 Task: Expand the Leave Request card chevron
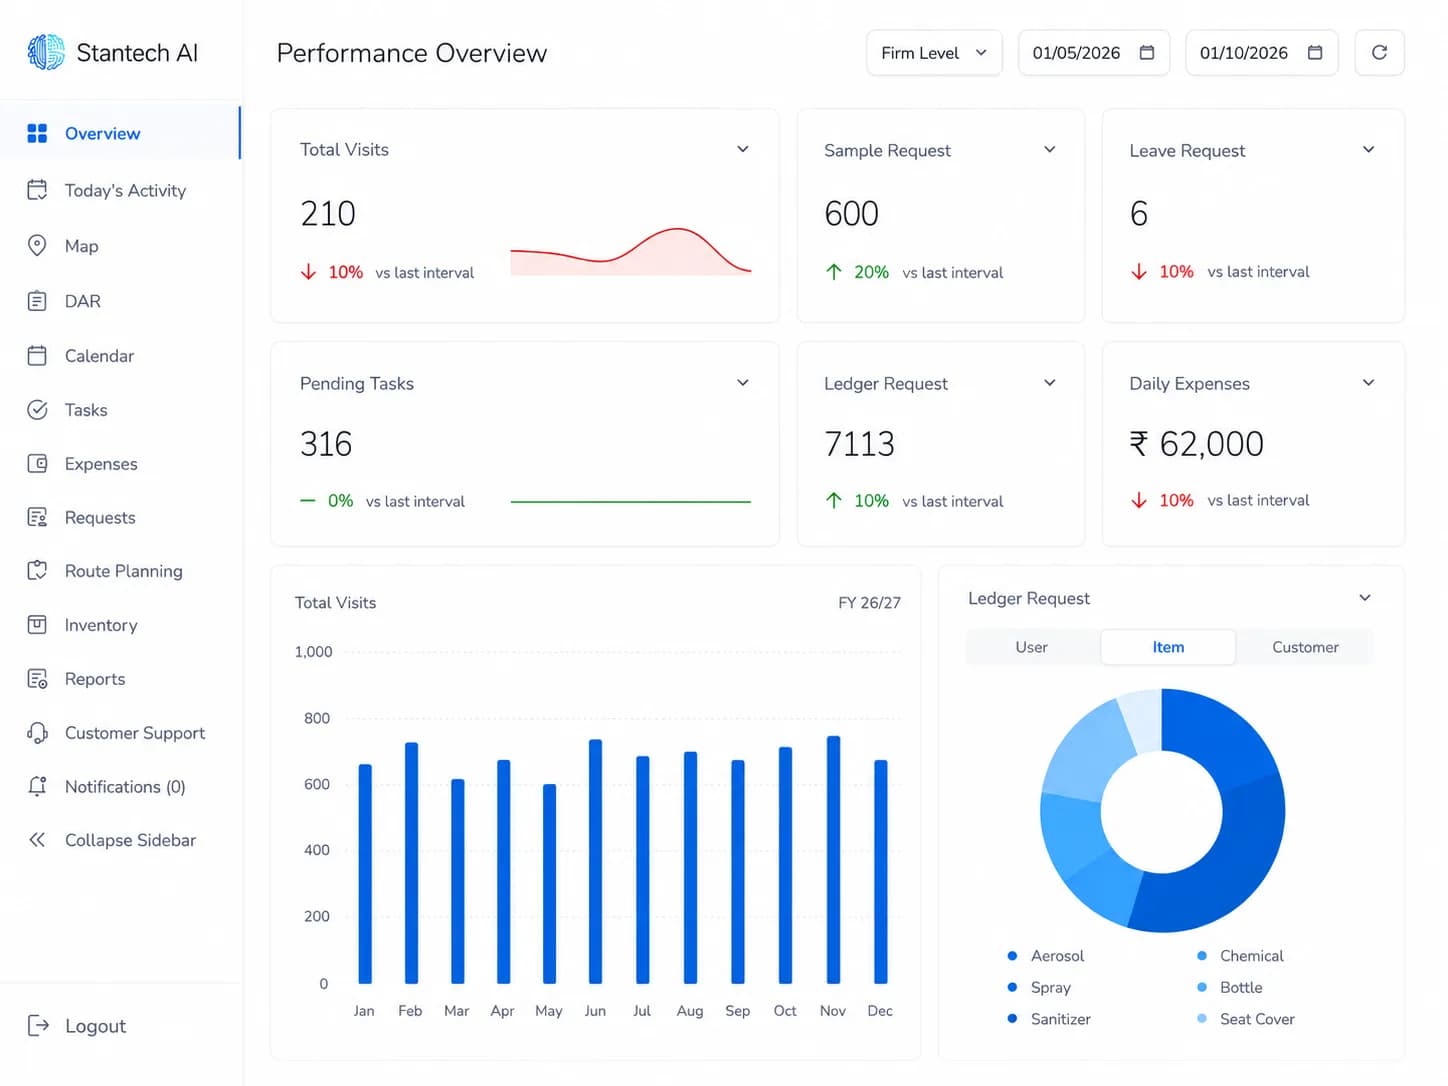(1369, 149)
